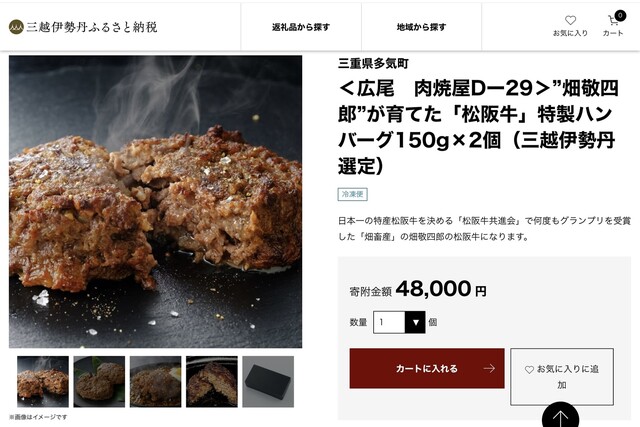The width and height of the screenshot is (640, 427).
Task: Open the 返礼品から探す menu
Action: pos(301,27)
